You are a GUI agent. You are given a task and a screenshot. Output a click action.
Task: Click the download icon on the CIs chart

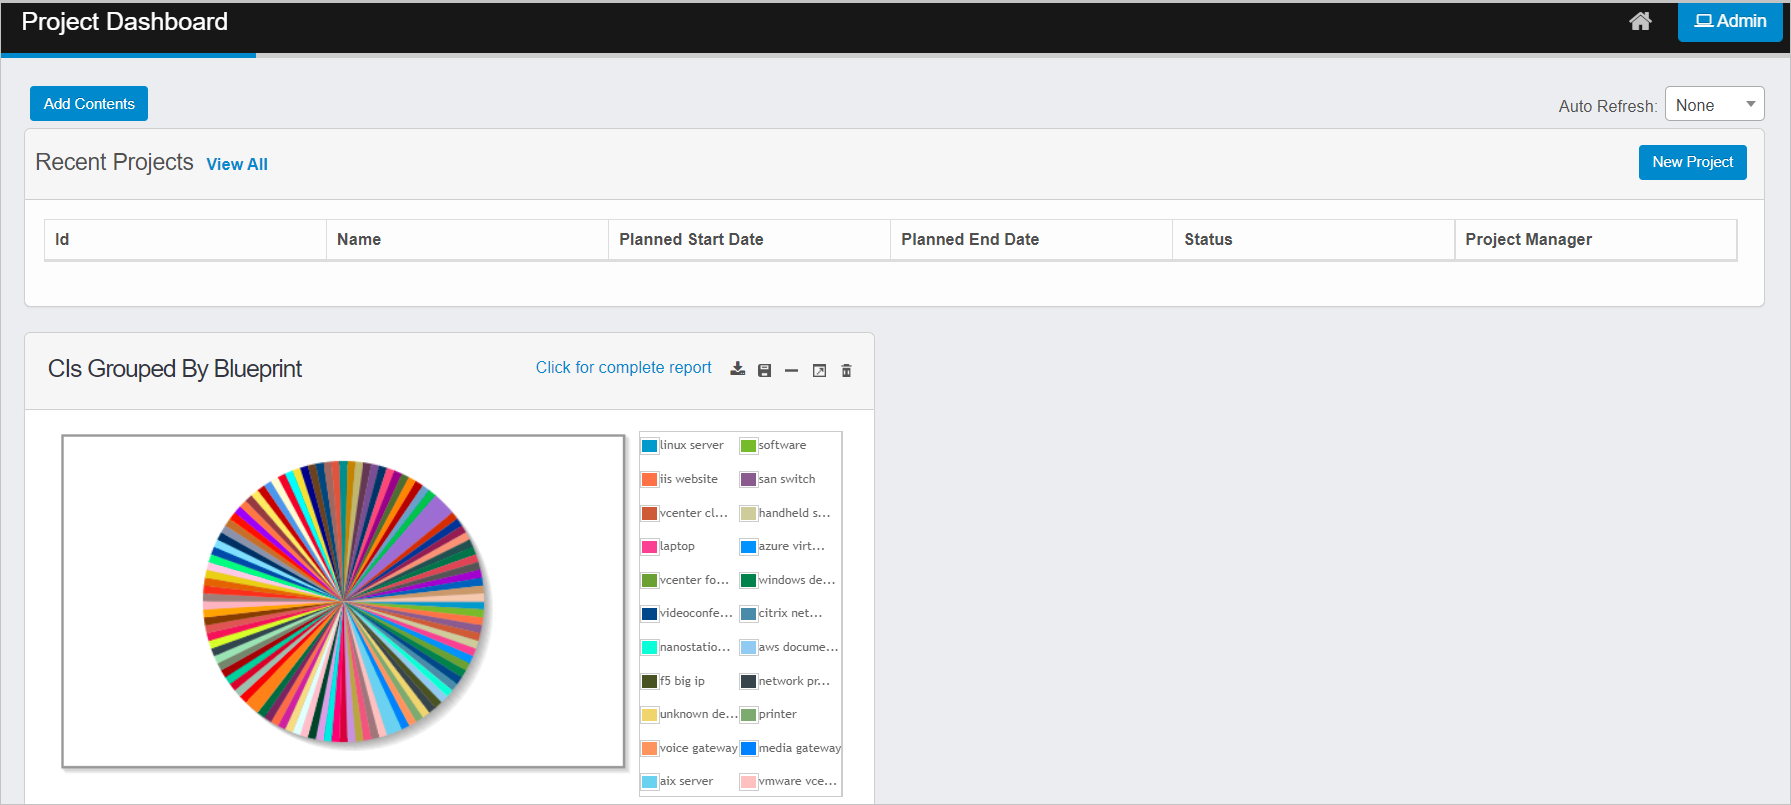[737, 369]
